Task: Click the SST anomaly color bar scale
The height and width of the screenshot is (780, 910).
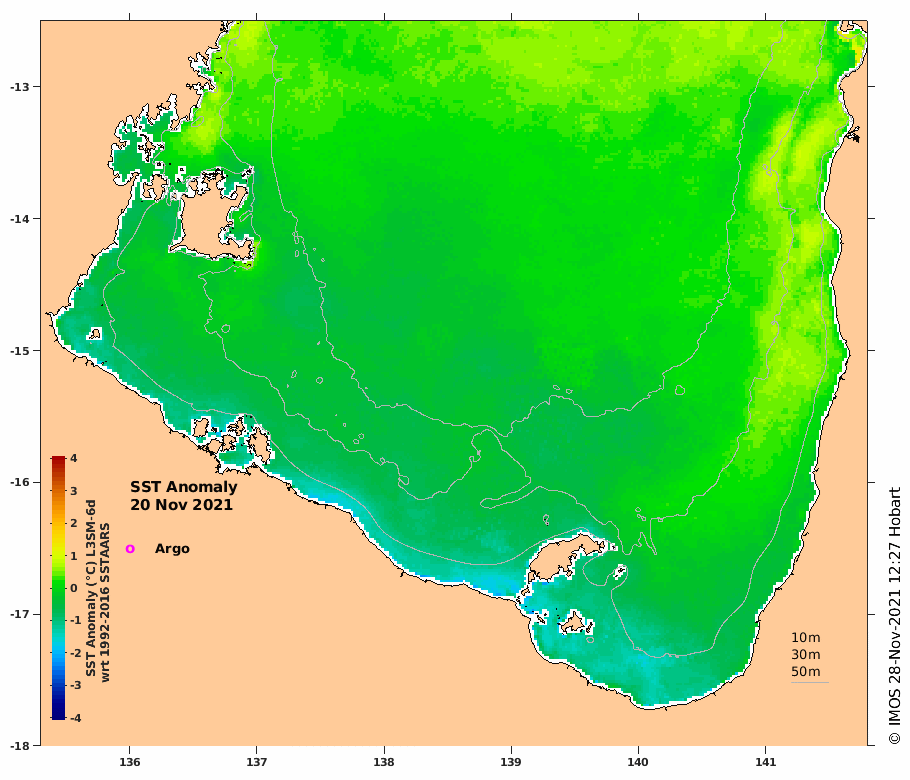Action: click(58, 588)
